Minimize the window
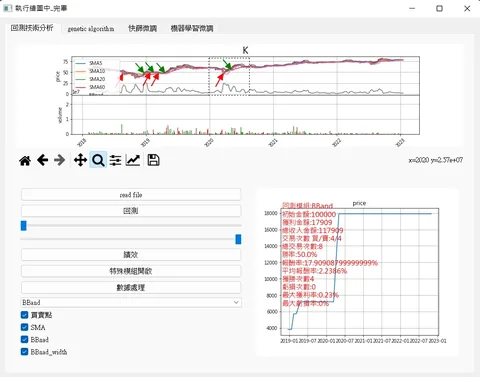The height and width of the screenshot is (377, 480). point(412,8)
